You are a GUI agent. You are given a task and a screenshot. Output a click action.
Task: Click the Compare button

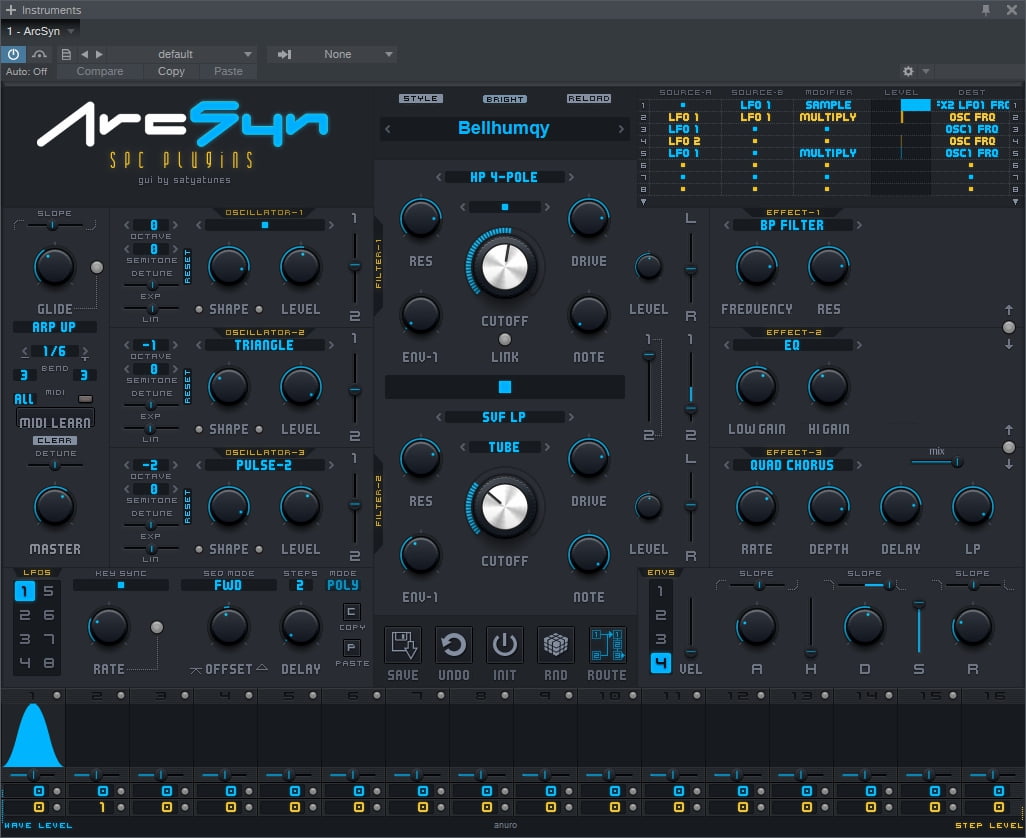click(99, 71)
